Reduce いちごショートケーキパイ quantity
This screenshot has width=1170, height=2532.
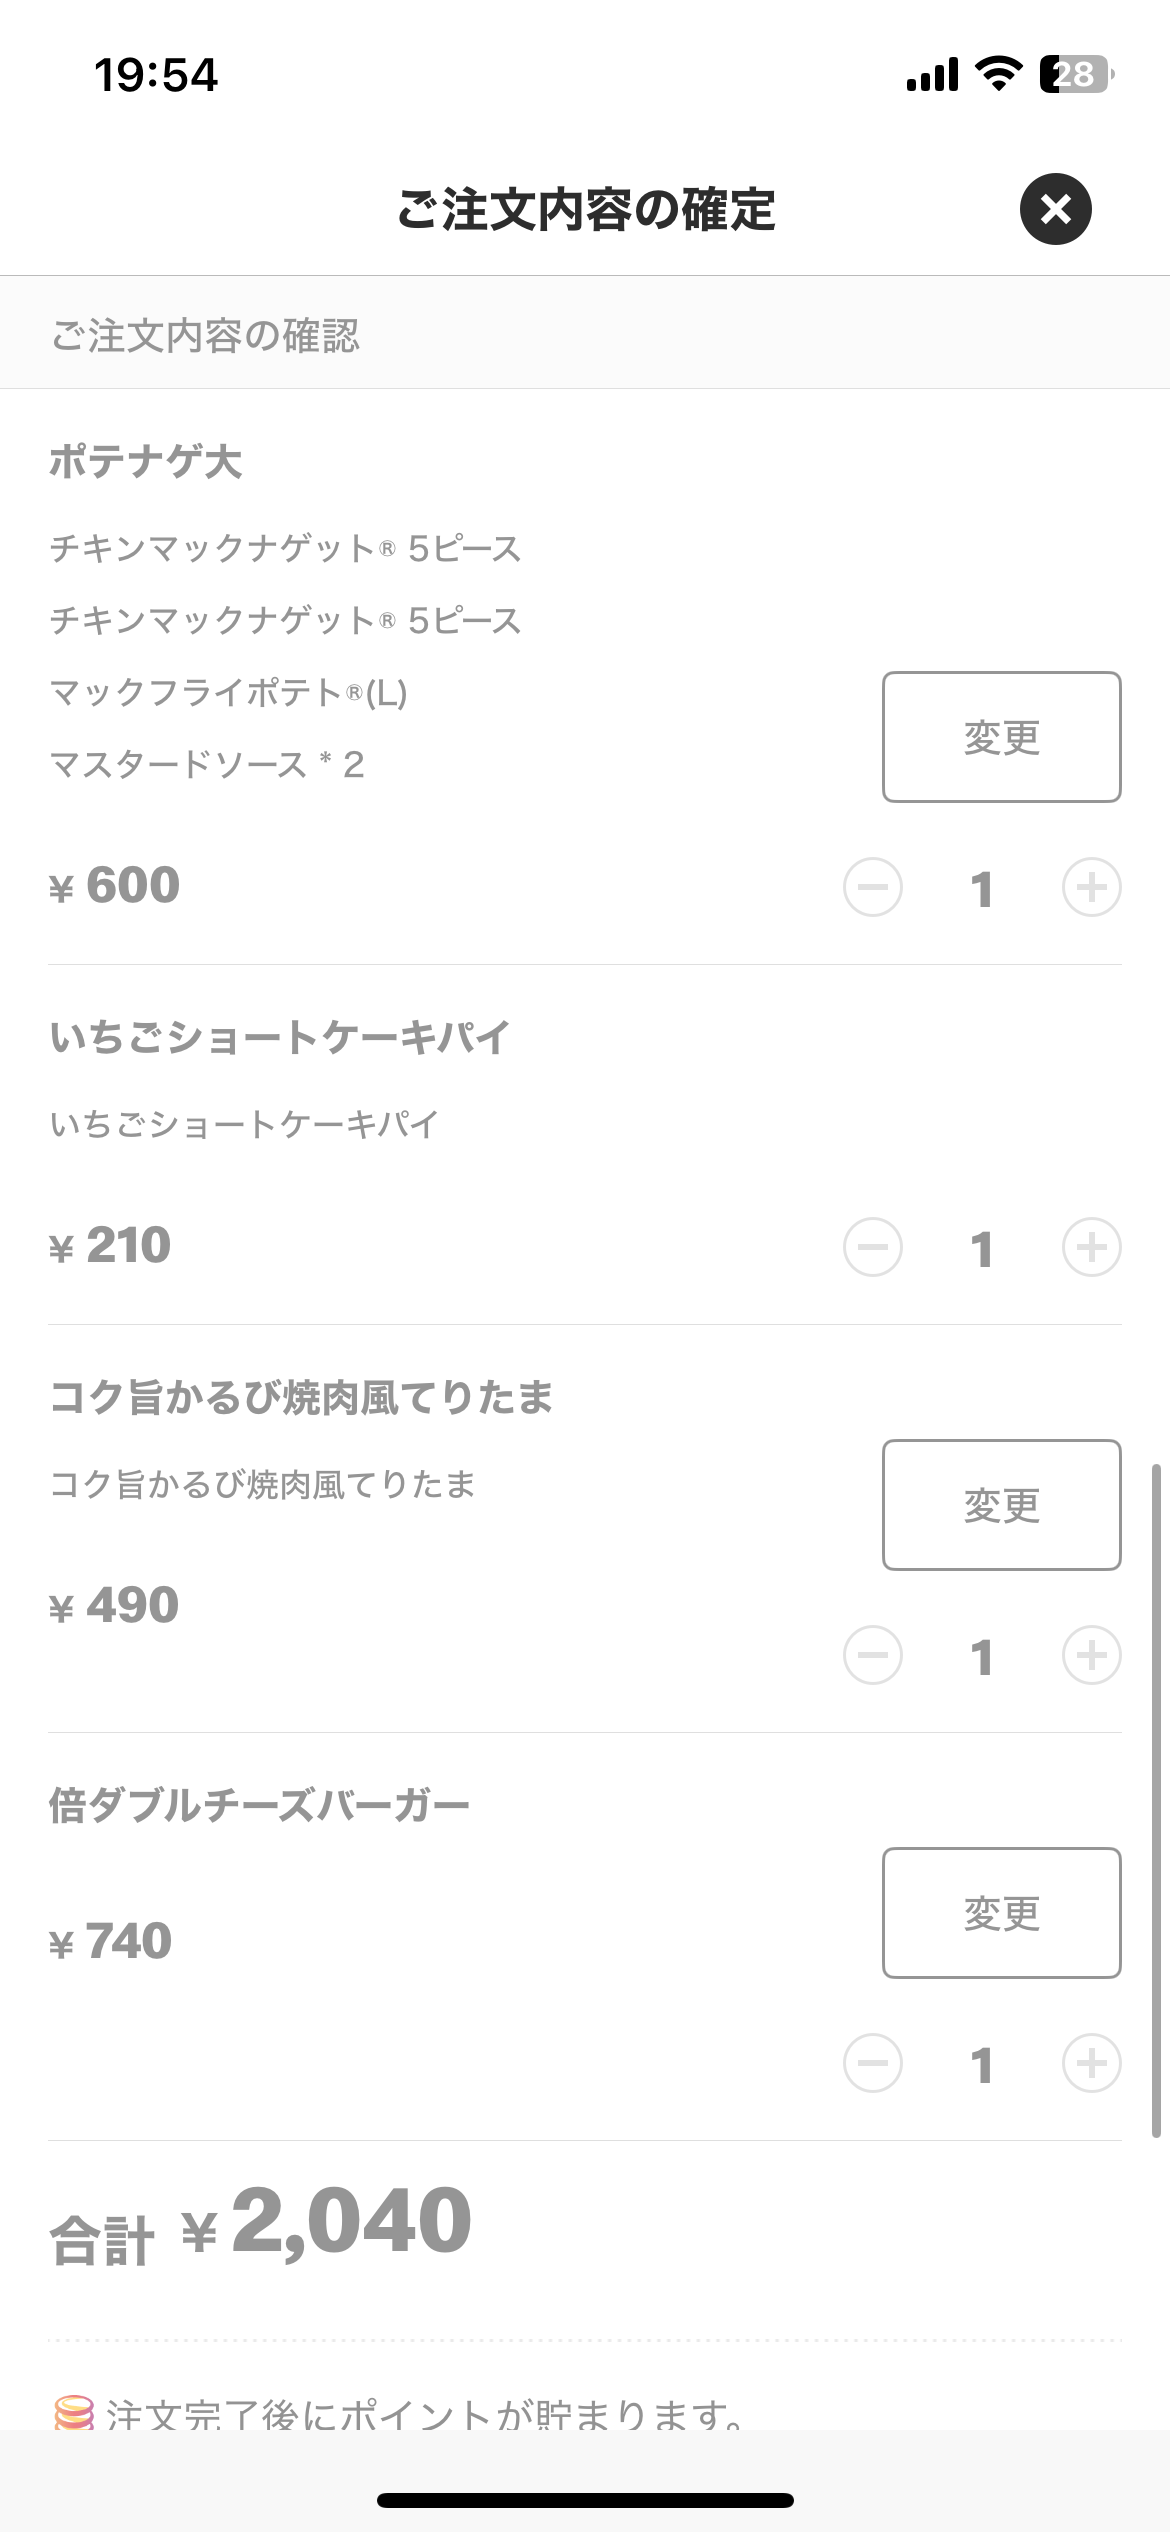click(x=873, y=1247)
